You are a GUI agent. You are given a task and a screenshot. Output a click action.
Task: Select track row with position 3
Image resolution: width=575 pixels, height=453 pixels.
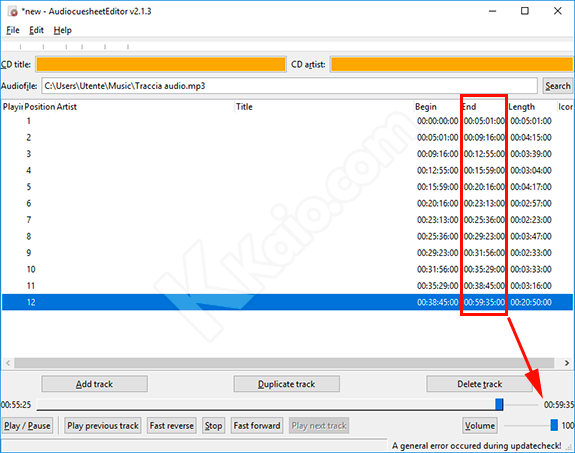[287, 154]
